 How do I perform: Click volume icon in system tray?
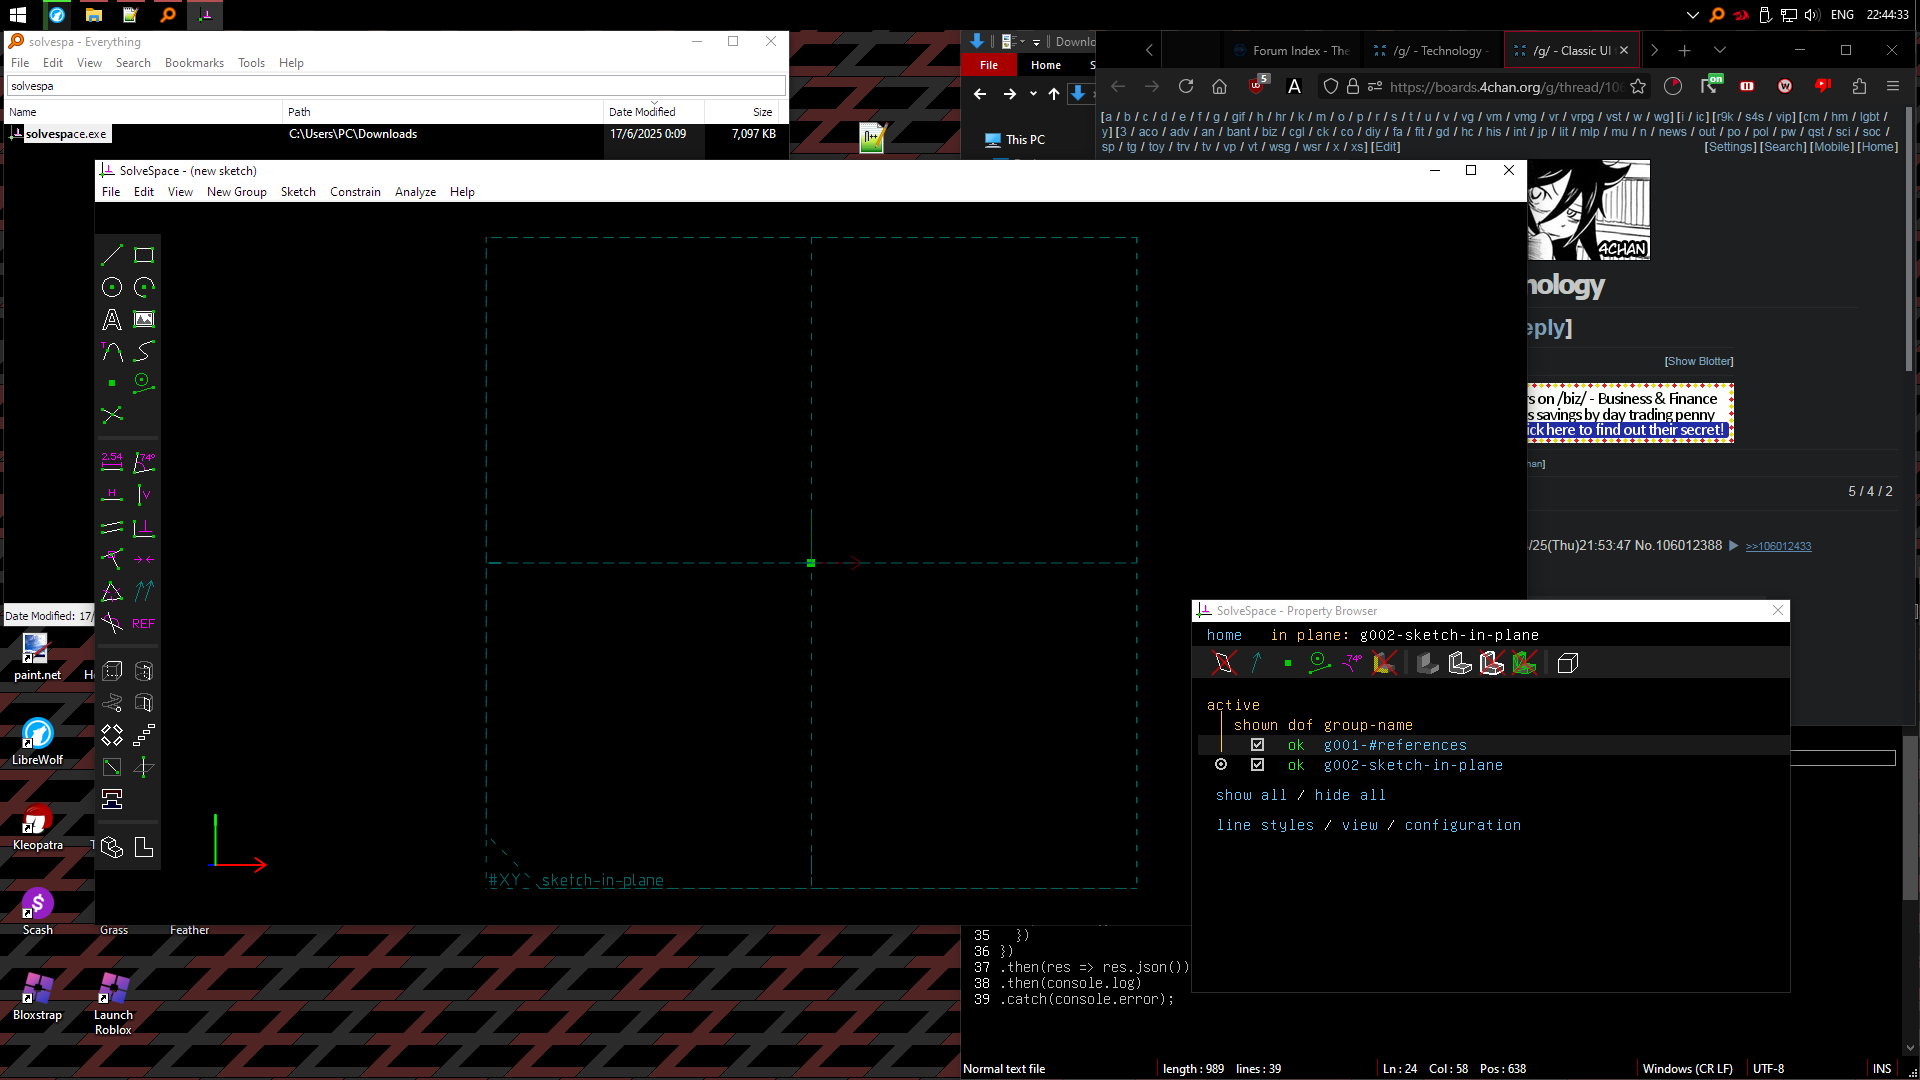point(1812,15)
